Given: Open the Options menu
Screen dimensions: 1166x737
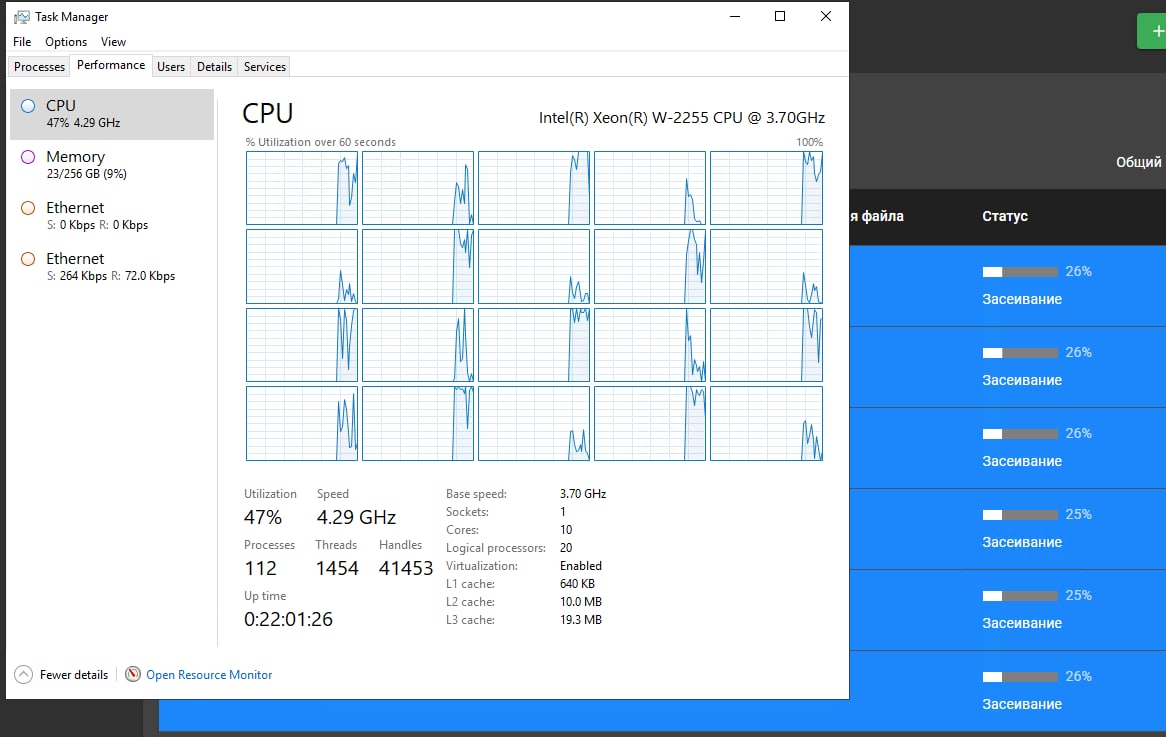Looking at the screenshot, I should point(66,42).
